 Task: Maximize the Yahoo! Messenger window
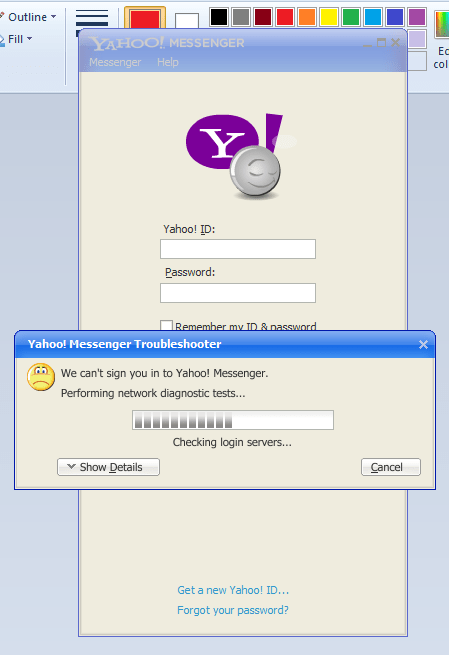381,43
